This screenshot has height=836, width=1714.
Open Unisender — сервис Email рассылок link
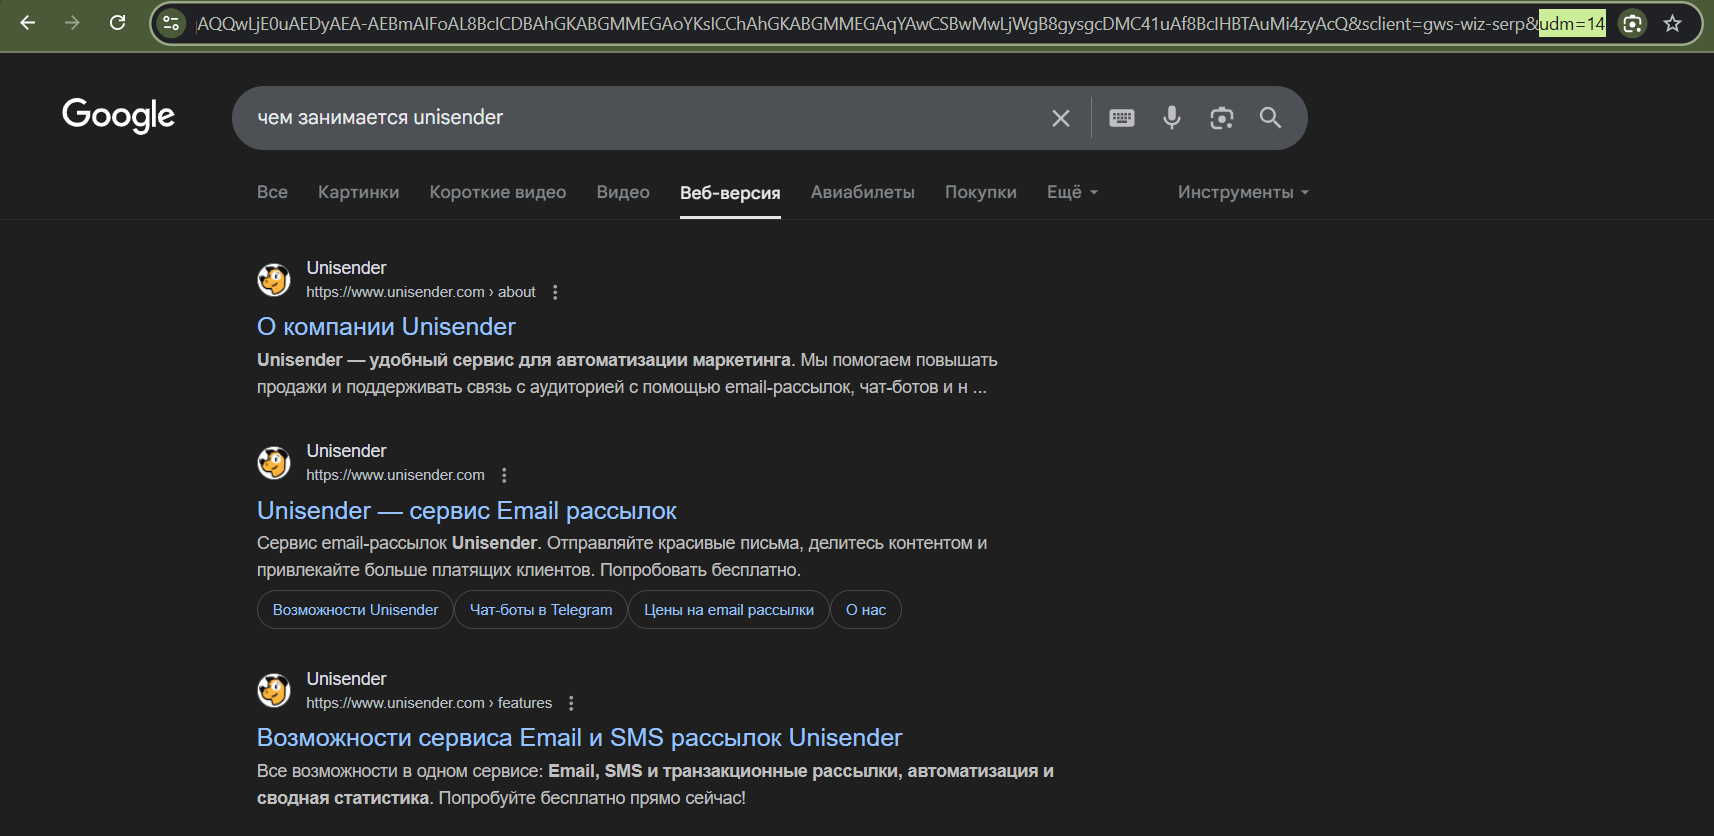(x=467, y=511)
